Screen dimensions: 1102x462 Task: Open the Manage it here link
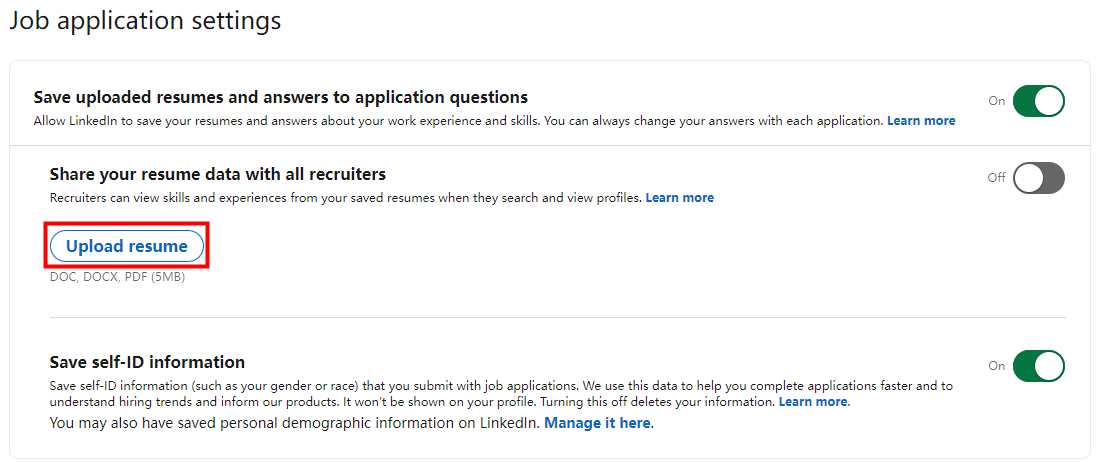[597, 423]
